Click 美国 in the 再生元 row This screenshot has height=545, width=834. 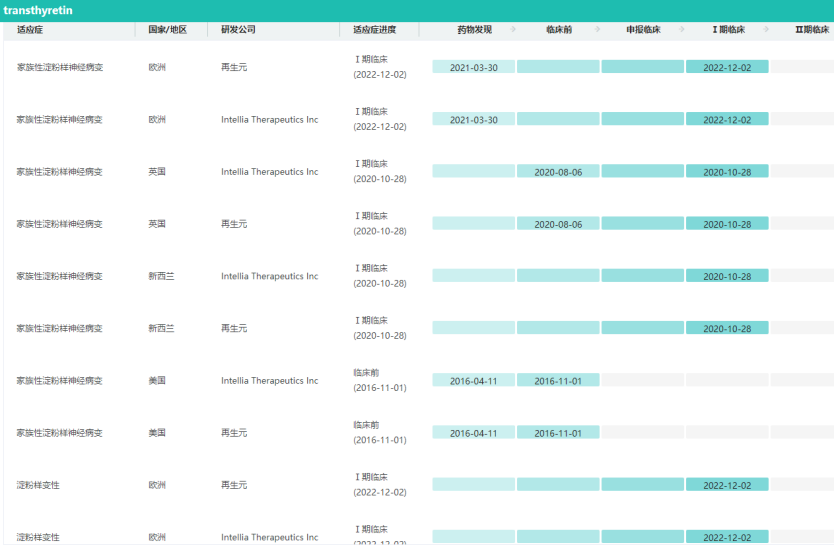(157, 433)
